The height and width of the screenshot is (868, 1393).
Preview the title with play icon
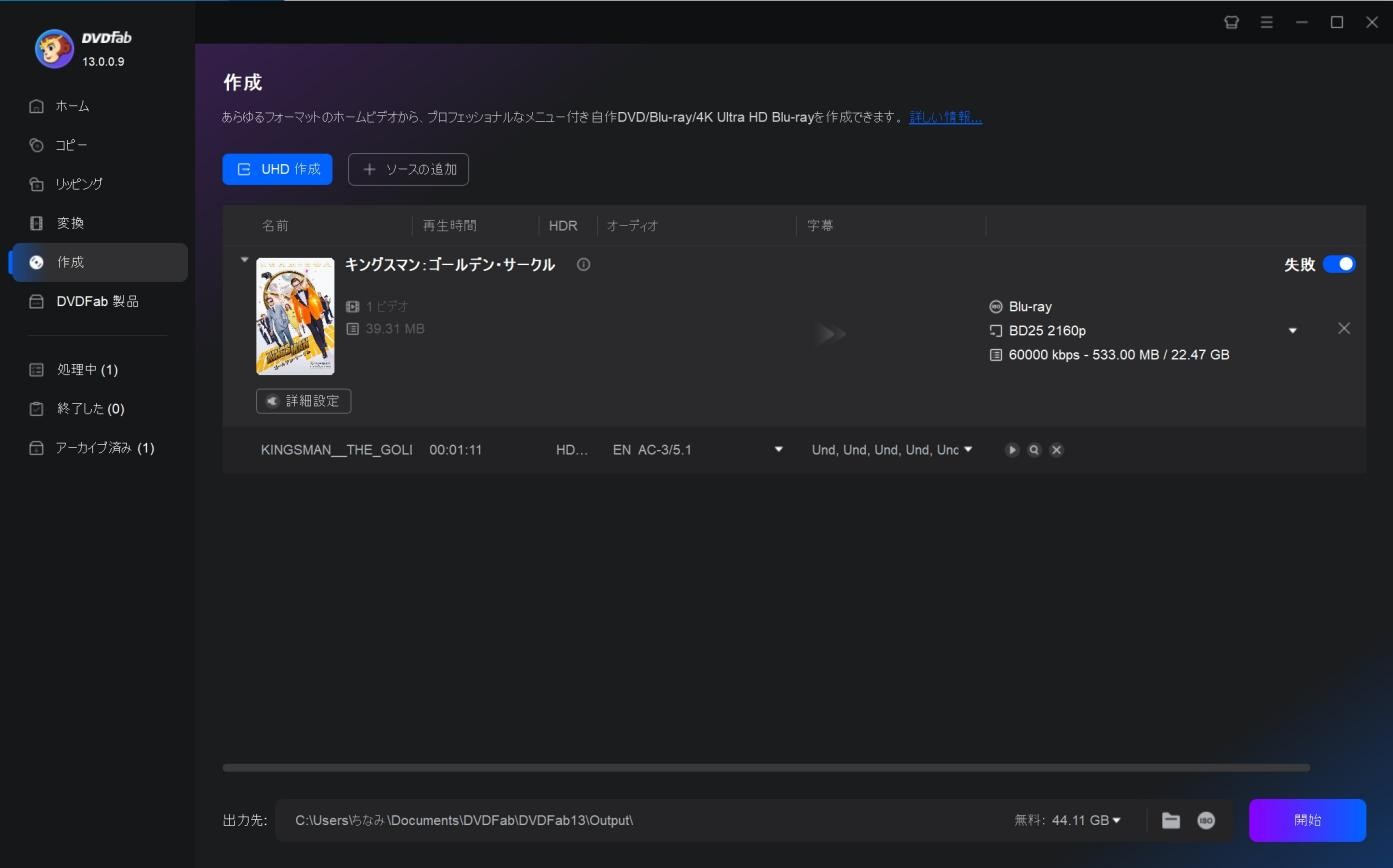tap(1012, 450)
